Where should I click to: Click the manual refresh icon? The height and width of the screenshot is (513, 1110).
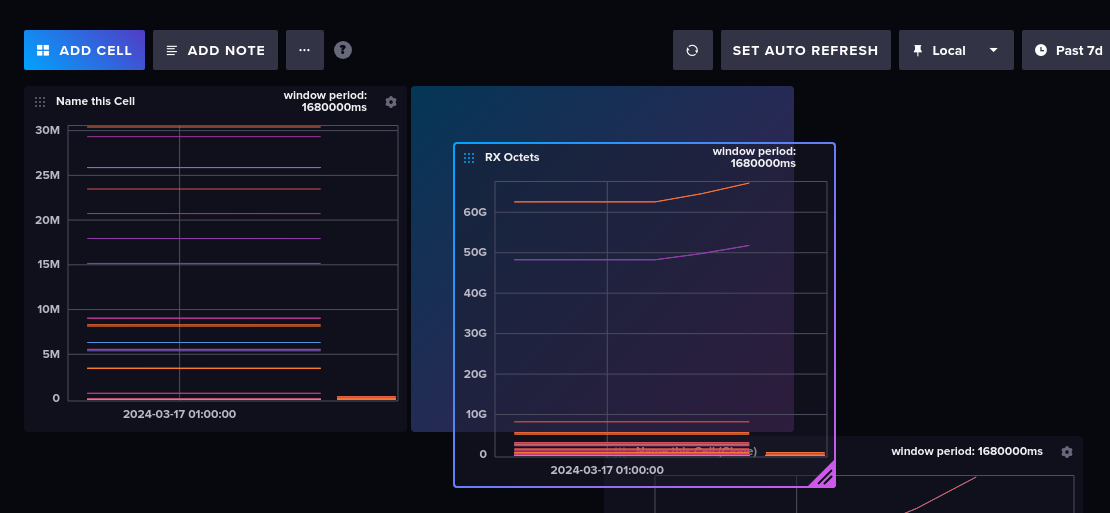tap(692, 50)
